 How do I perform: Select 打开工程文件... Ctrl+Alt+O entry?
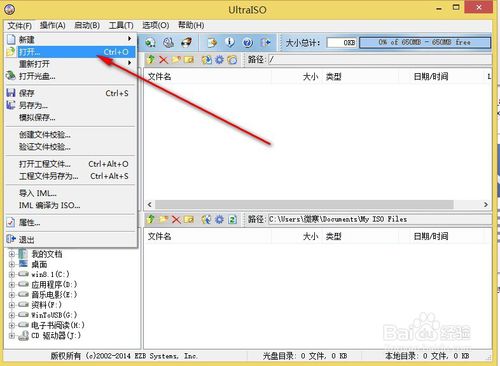click(x=70, y=164)
